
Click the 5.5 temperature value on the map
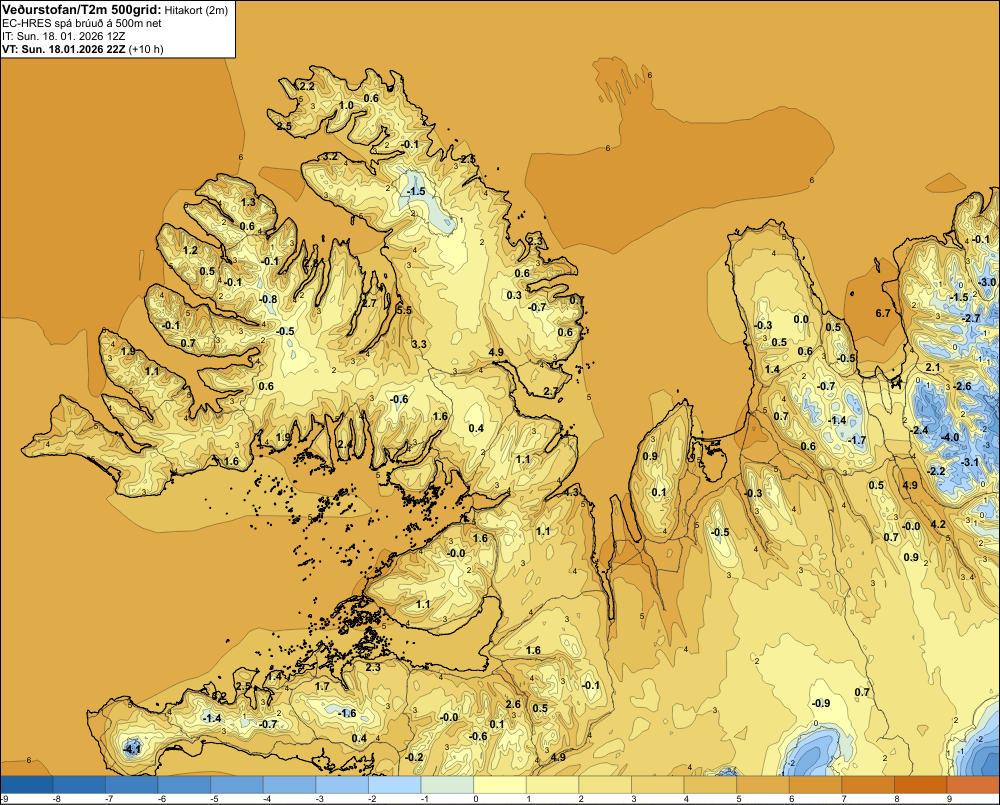click(x=404, y=310)
